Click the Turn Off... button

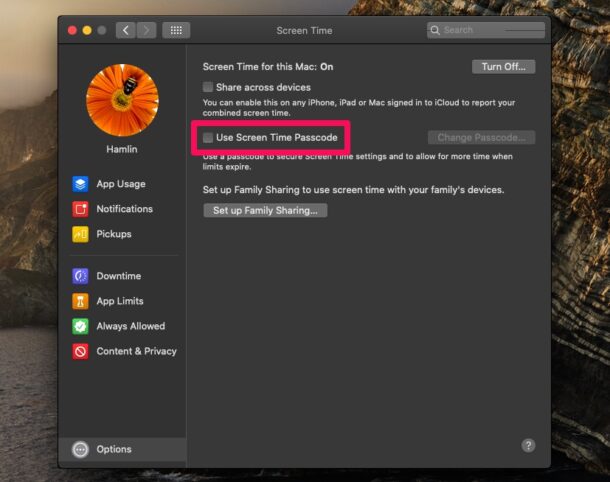click(503, 67)
